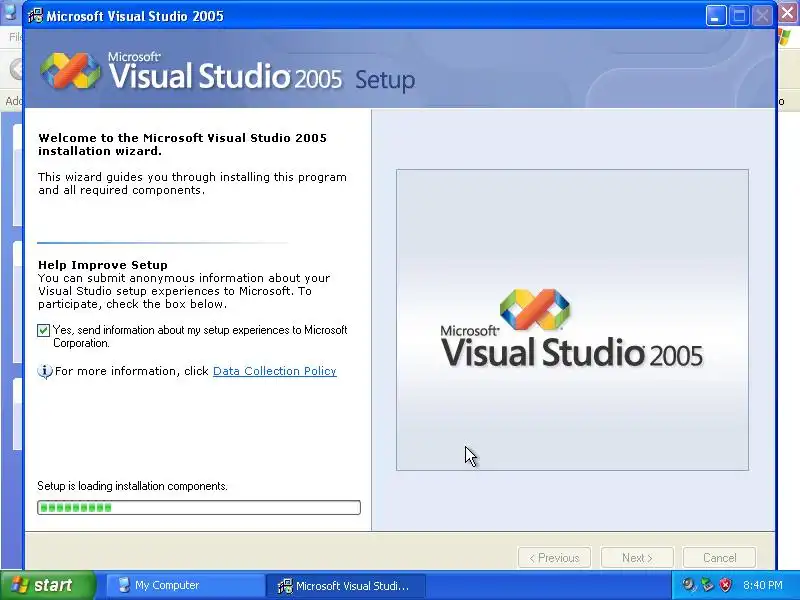Screen dimensions: 800x600
Task: Click the Next > button
Action: click(x=637, y=558)
